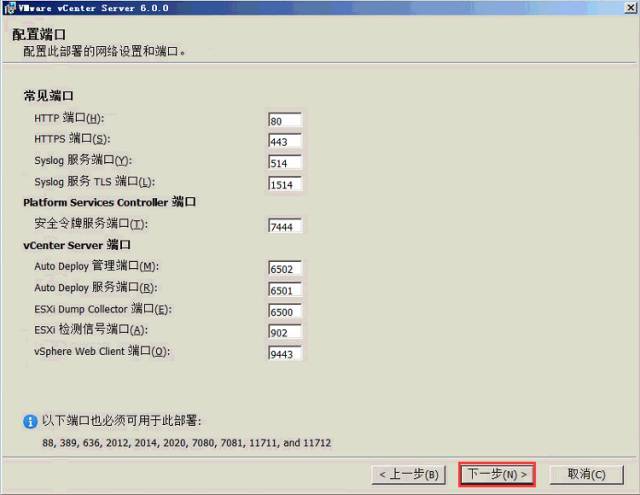Click the Auto Deploy management port field 6502
This screenshot has height=495, width=640.
point(285,269)
